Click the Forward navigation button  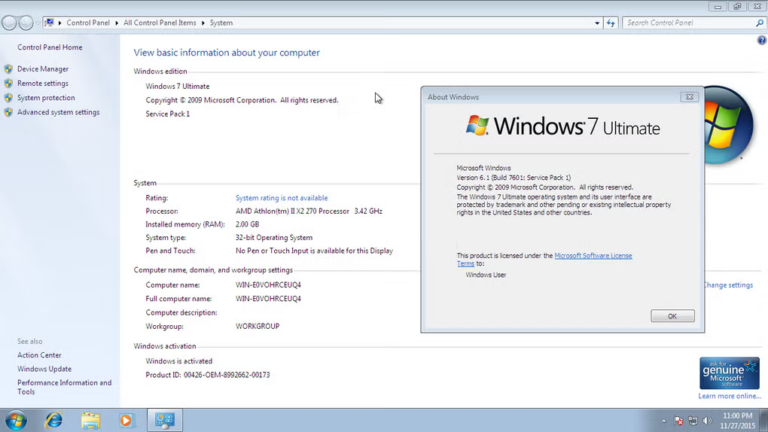point(26,23)
